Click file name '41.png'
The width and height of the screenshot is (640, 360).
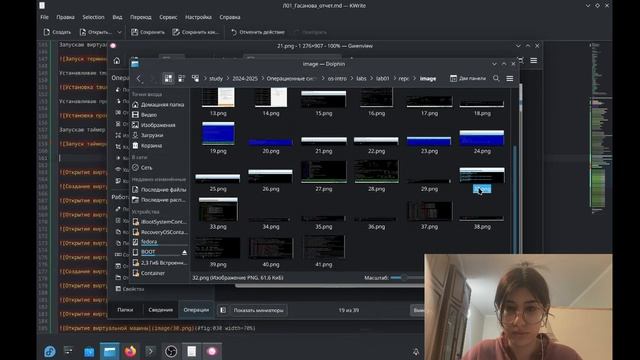[x=324, y=264]
